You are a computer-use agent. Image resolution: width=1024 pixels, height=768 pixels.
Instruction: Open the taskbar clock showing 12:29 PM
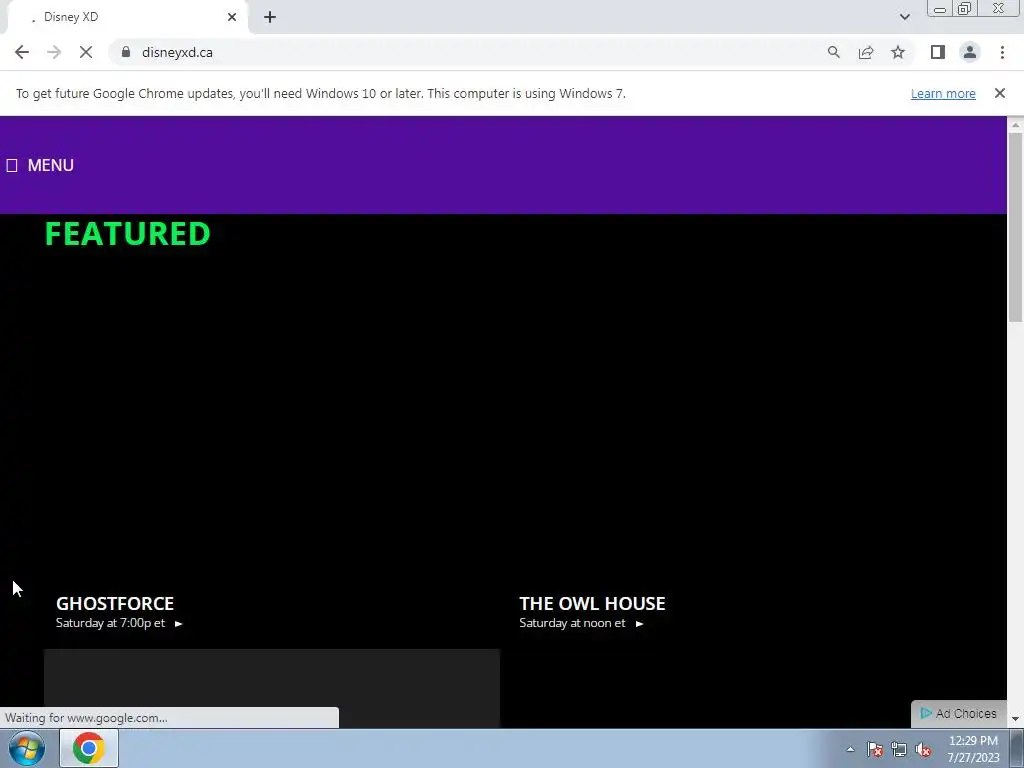(x=973, y=749)
